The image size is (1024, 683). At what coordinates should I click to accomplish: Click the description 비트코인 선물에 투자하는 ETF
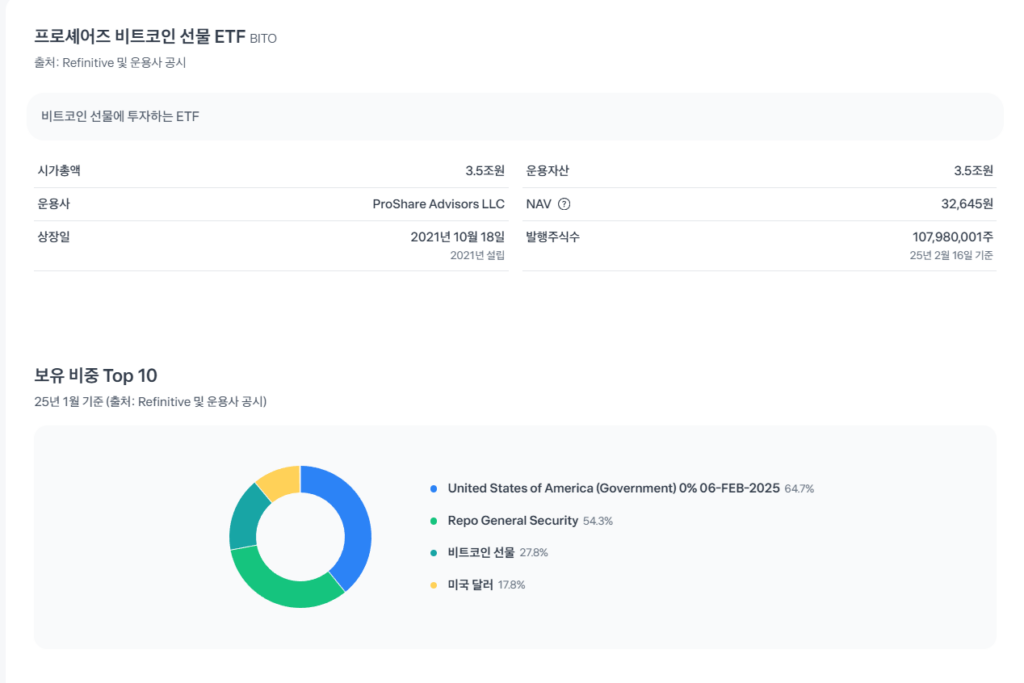(x=120, y=116)
